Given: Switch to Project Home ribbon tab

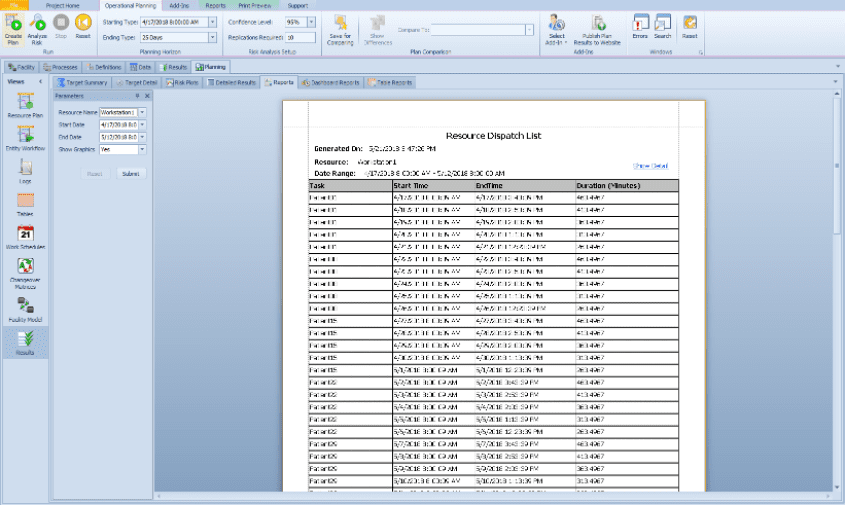Looking at the screenshot, I should click(63, 5).
